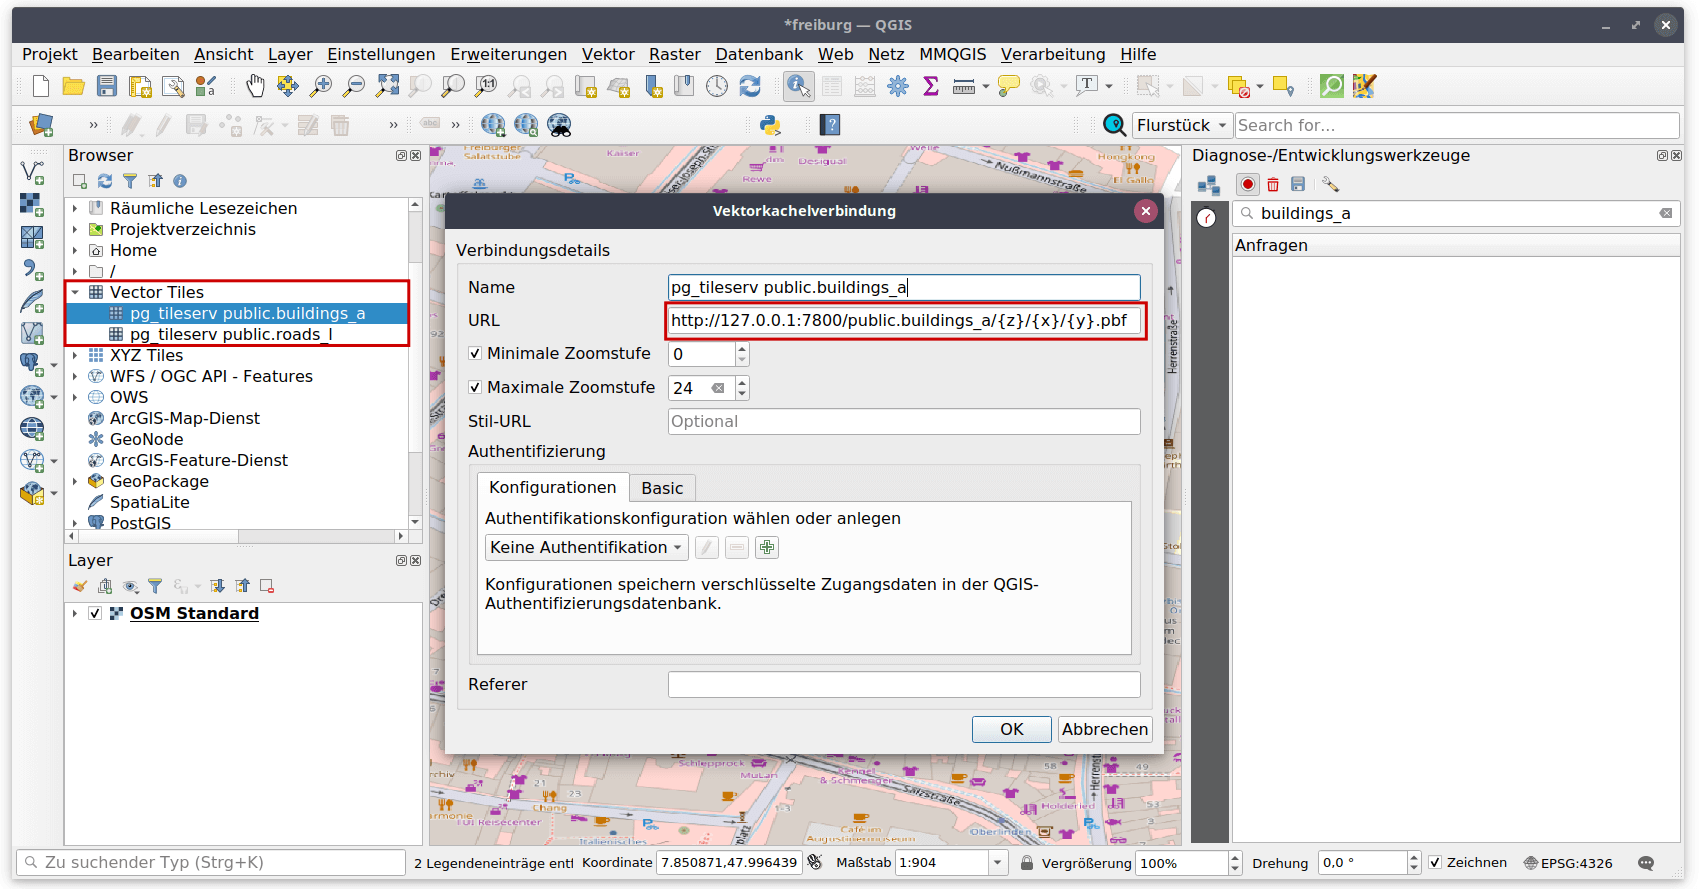Click the red record button in debugging panel
The height and width of the screenshot is (889, 1701).
1248,184
